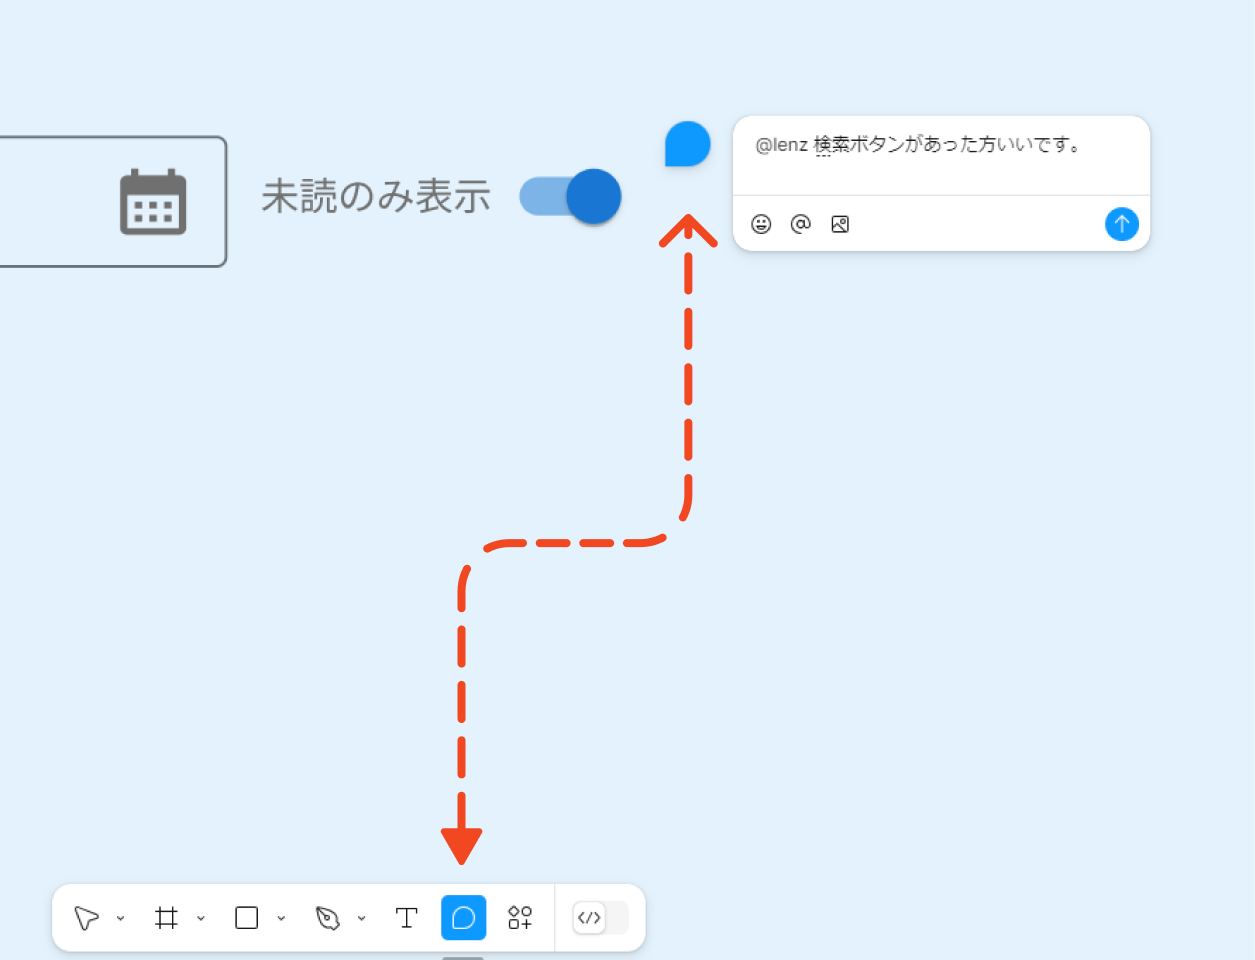The width and height of the screenshot is (1255, 960).
Task: Submit comment with blue arrow button
Action: (x=1122, y=224)
